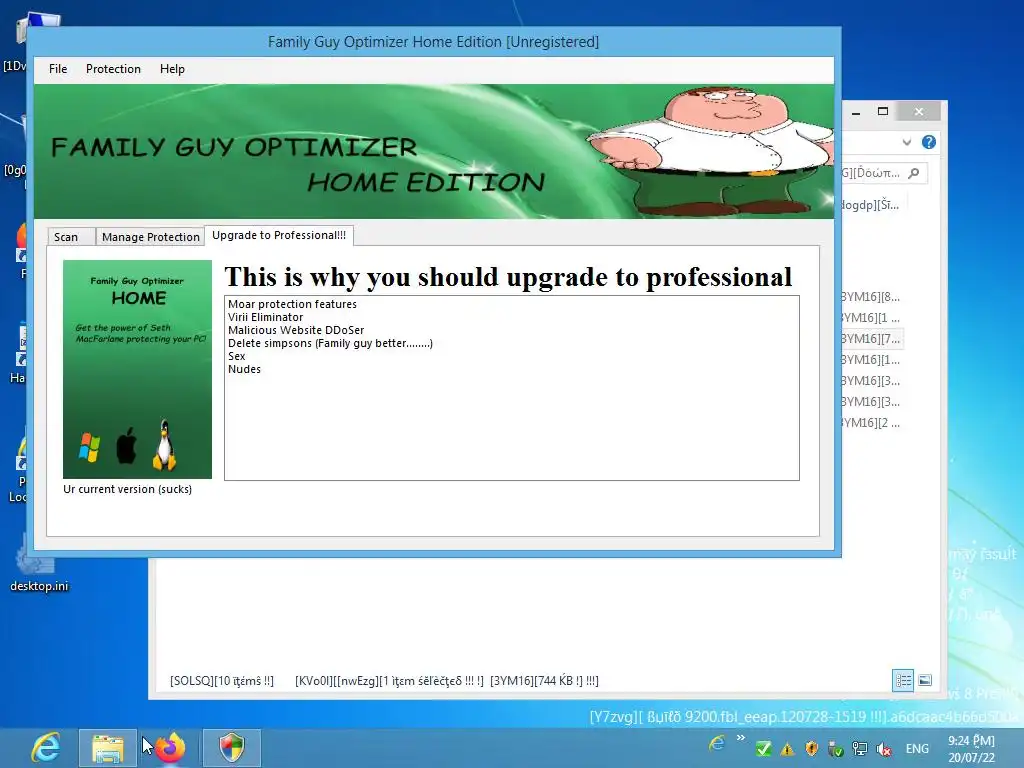Viewport: 1024px width, 768px height.
Task: Click 'Ur current version (sucks)' label
Action: pyautogui.click(x=127, y=489)
